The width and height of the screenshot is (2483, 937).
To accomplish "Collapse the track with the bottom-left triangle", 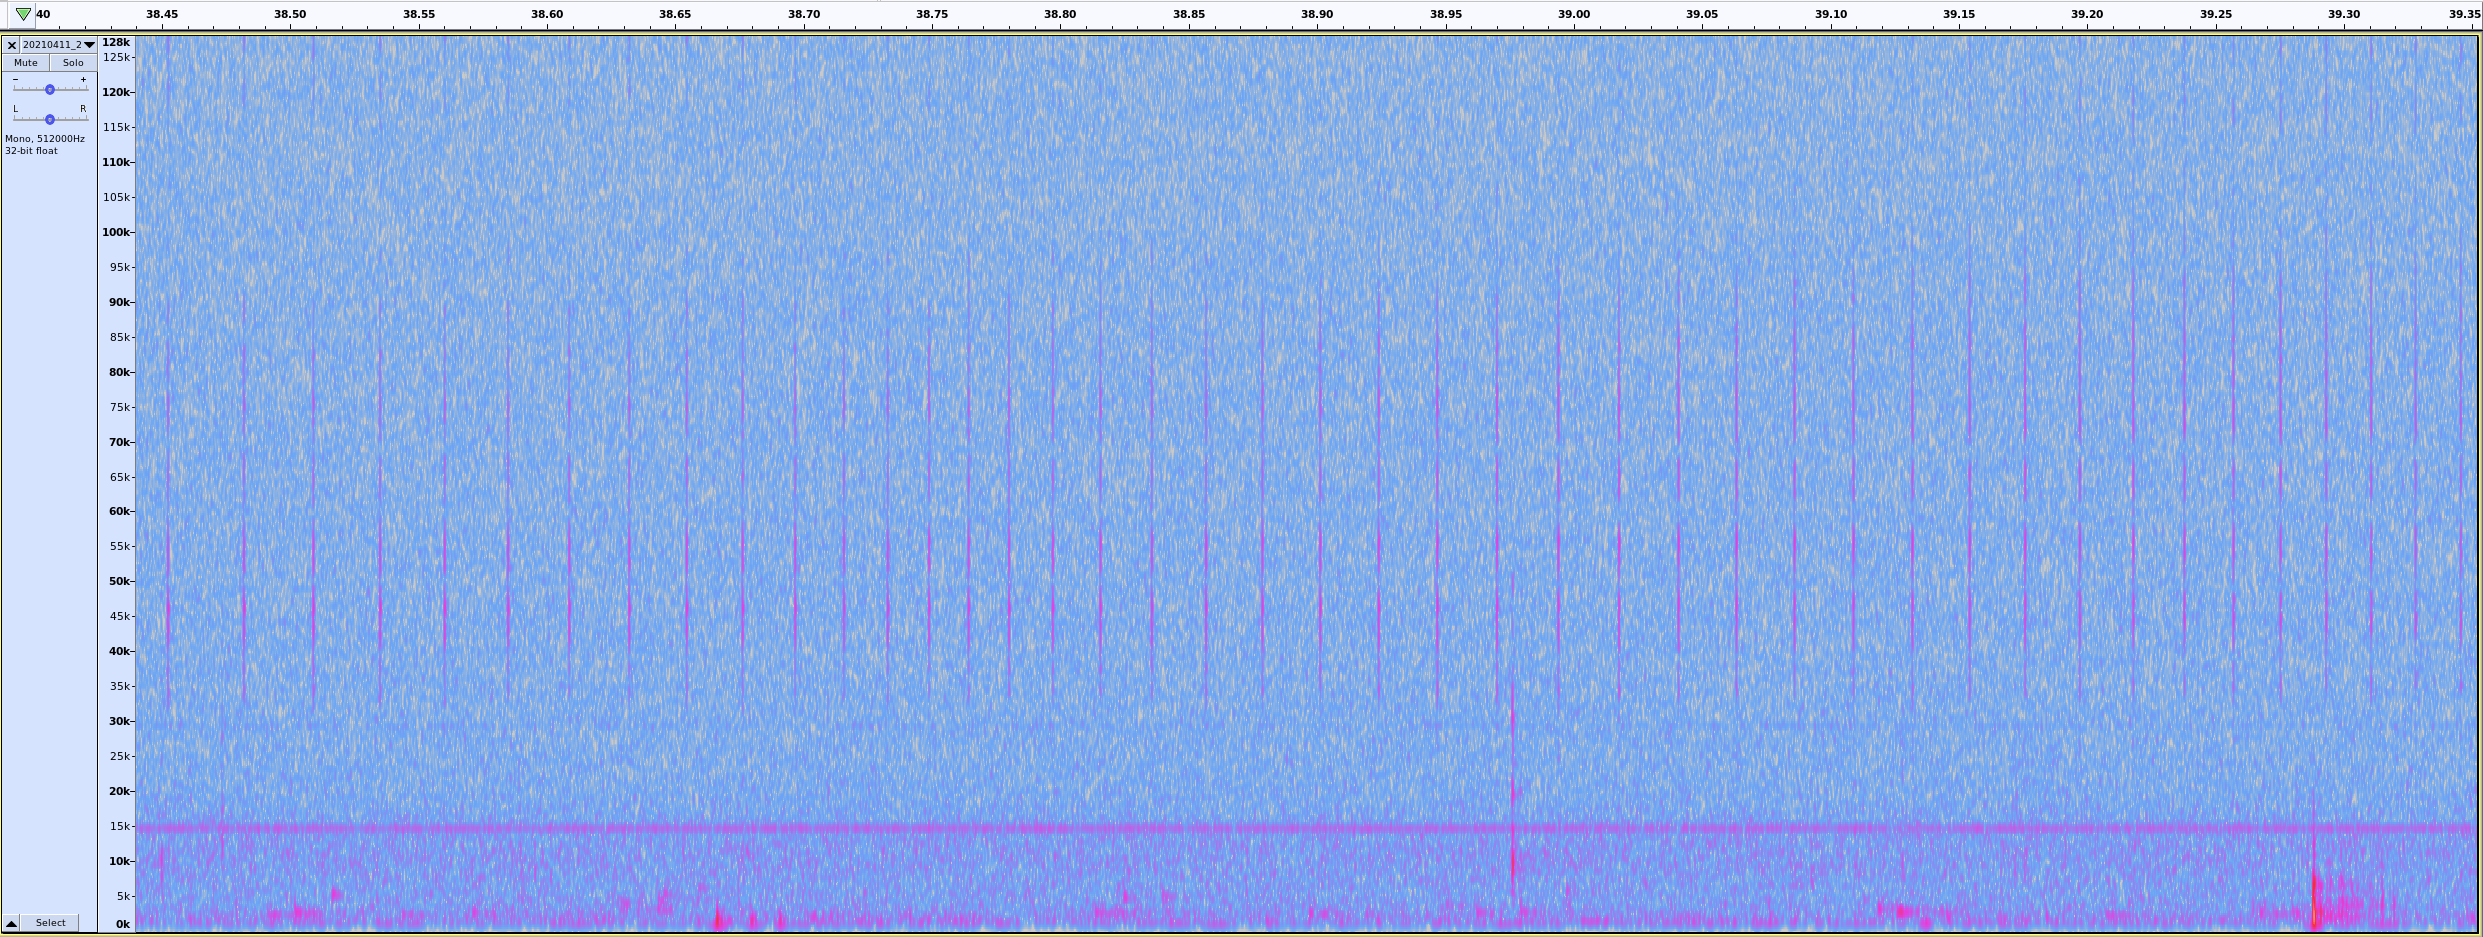I will pyautogui.click(x=11, y=923).
